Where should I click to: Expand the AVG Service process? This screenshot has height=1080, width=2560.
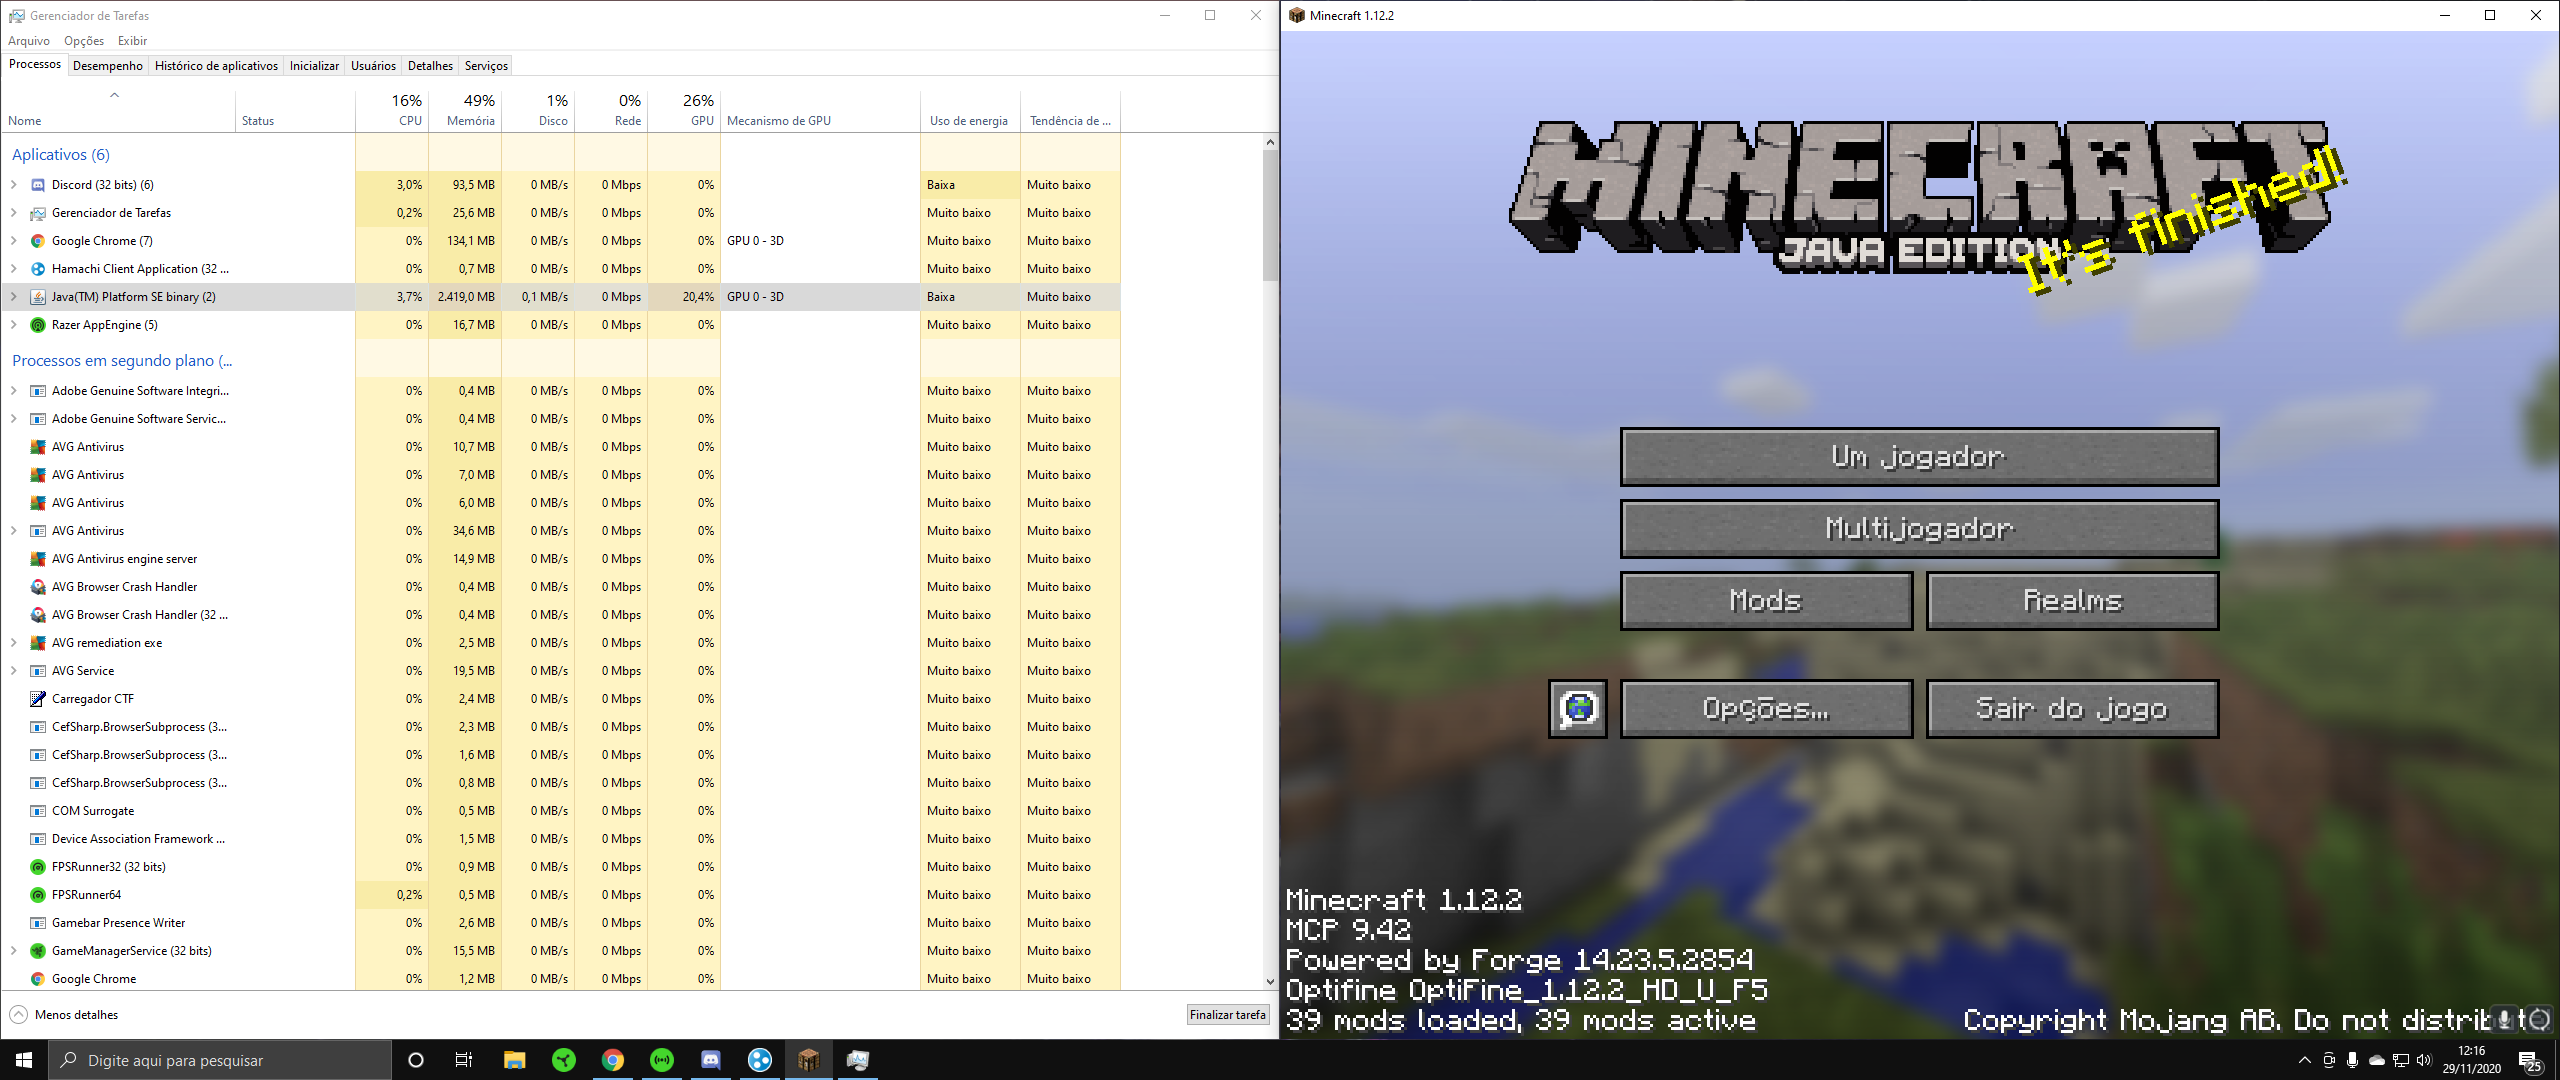point(14,671)
